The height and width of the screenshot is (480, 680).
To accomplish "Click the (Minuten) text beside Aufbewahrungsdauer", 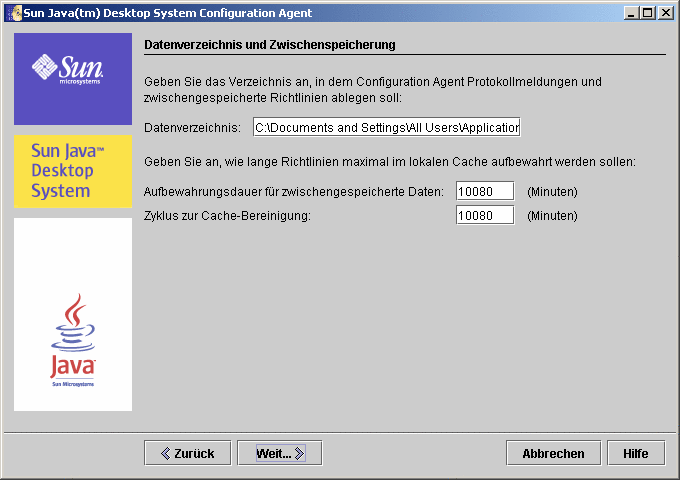I will tap(552, 192).
